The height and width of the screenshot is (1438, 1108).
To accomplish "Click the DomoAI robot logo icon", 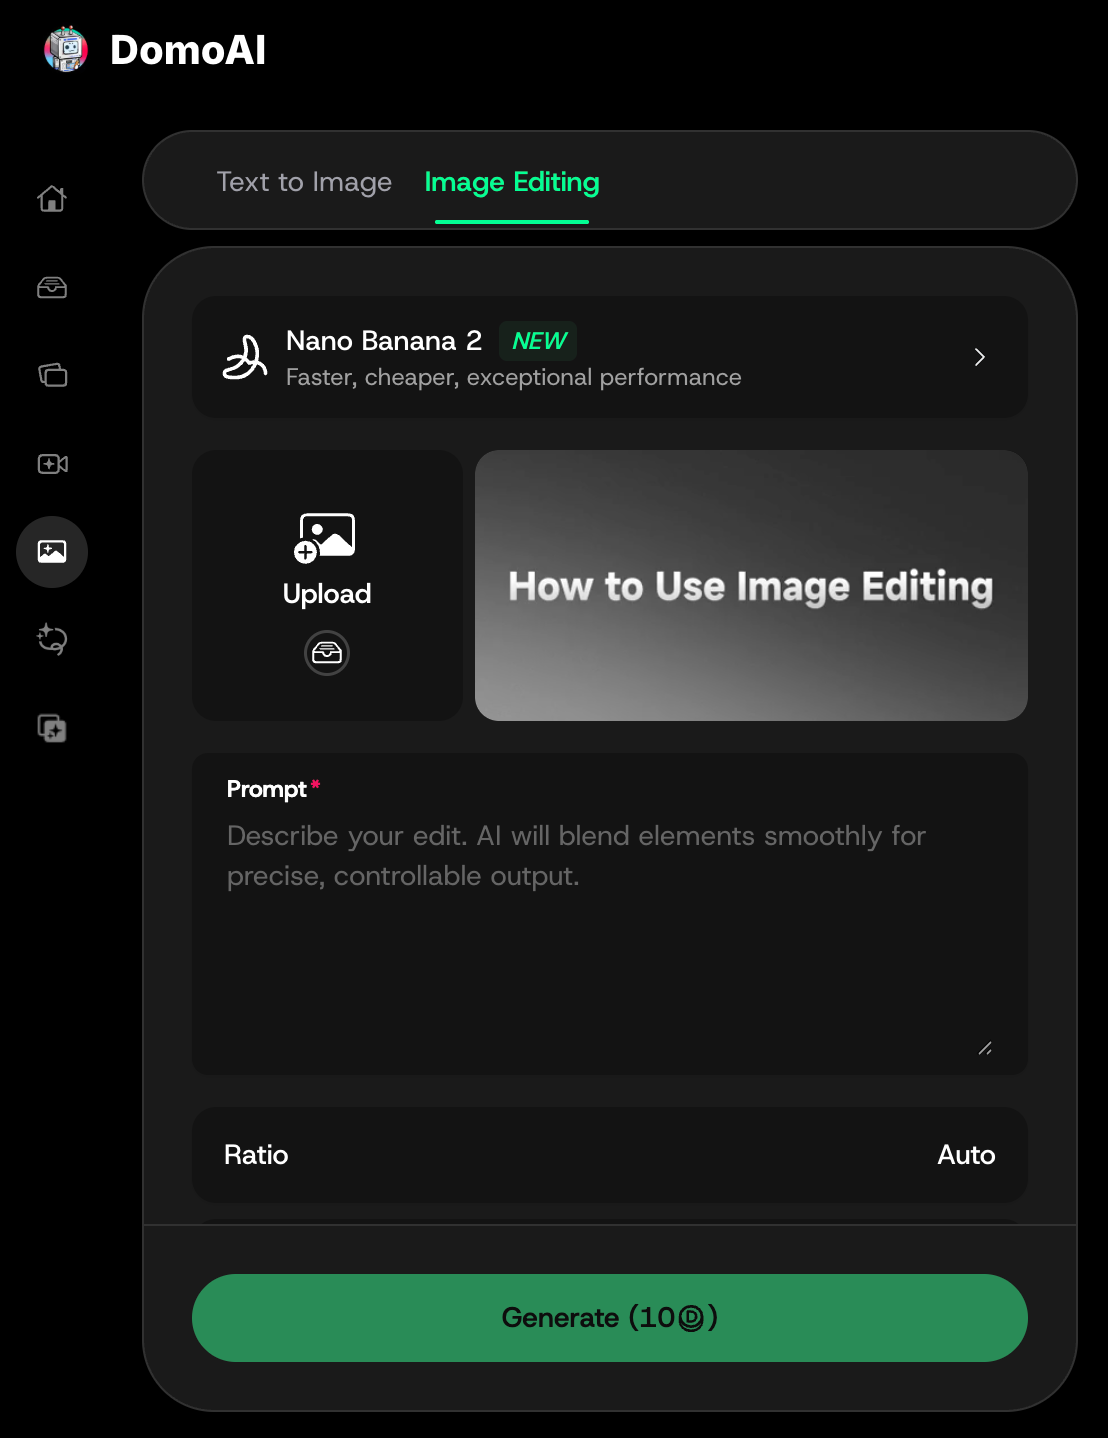I will tap(66, 49).
